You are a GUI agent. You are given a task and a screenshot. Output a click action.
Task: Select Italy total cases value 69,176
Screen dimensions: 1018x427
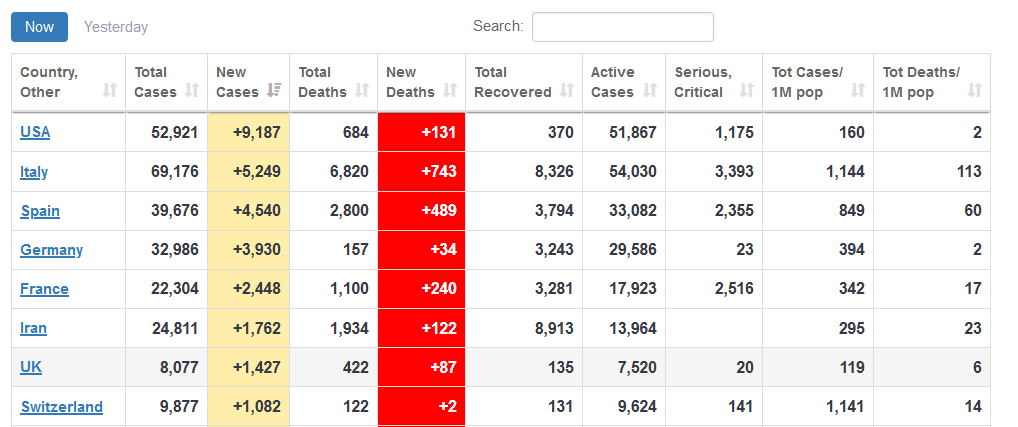175,172
